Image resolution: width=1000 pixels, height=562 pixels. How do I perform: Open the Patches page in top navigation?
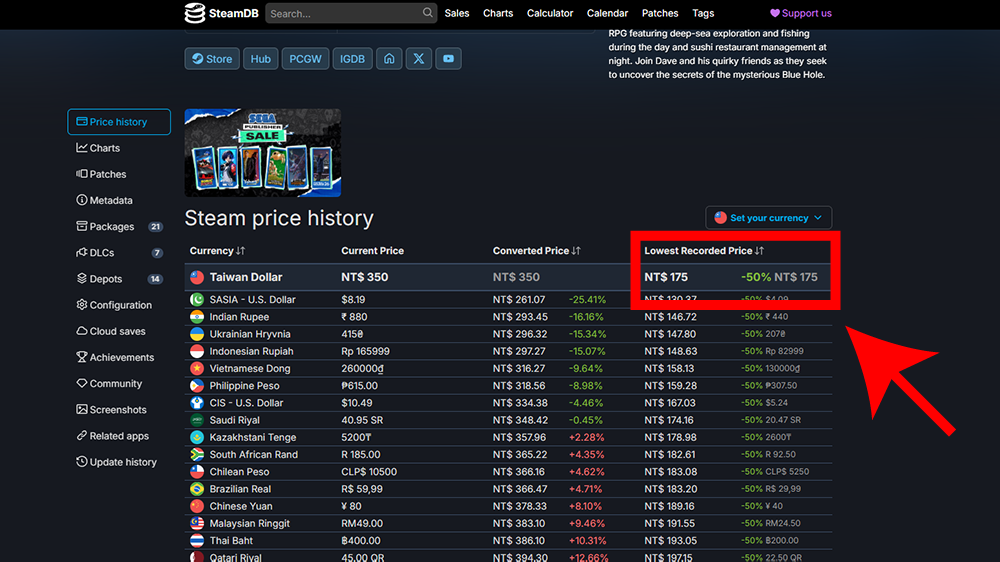[x=660, y=13]
